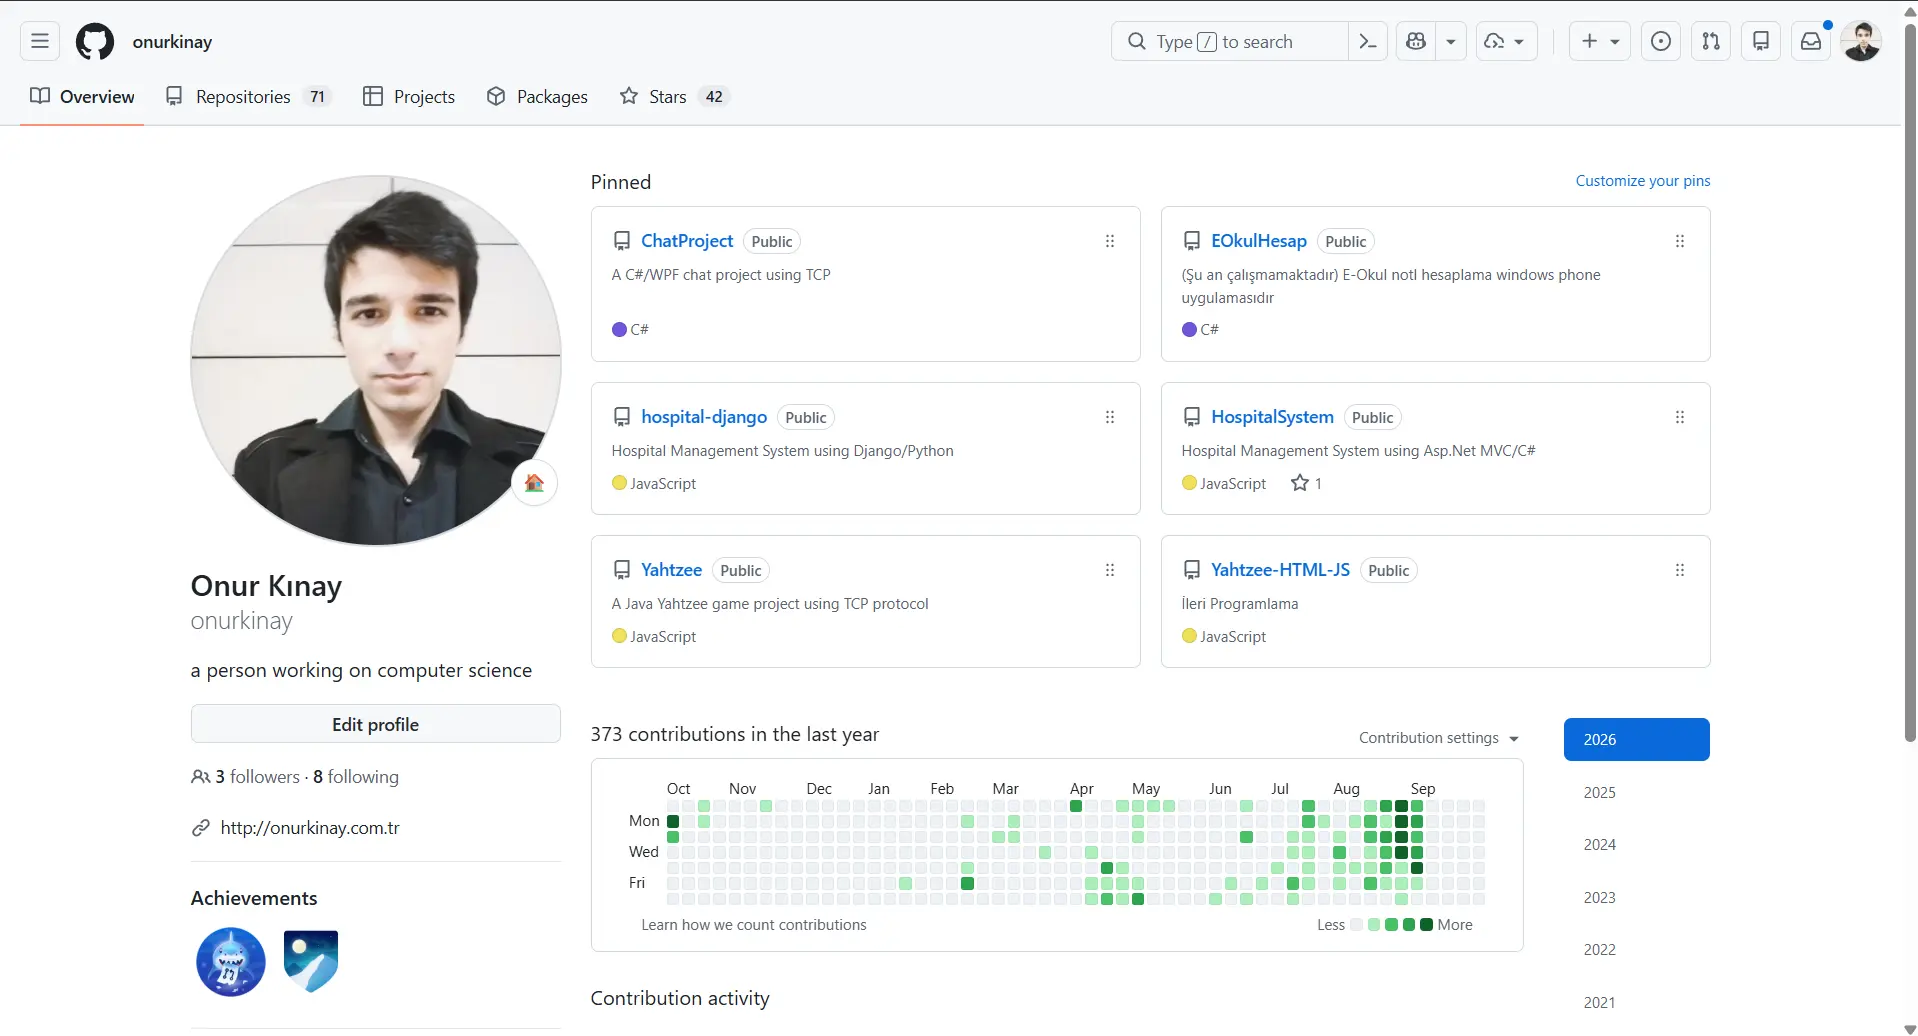Select the 2026 contribution year
Screen dimensions: 1918x1036
click(x=1637, y=740)
